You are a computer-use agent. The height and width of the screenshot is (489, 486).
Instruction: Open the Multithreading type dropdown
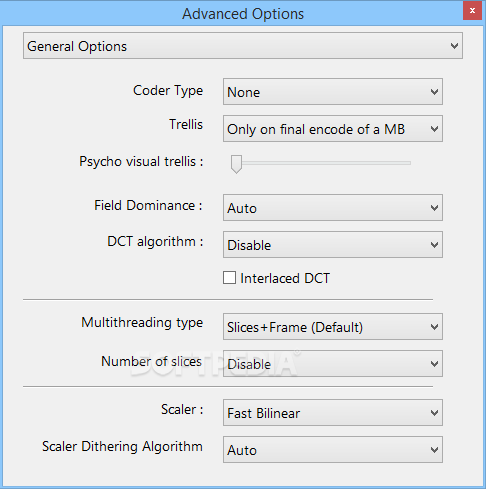(x=333, y=327)
